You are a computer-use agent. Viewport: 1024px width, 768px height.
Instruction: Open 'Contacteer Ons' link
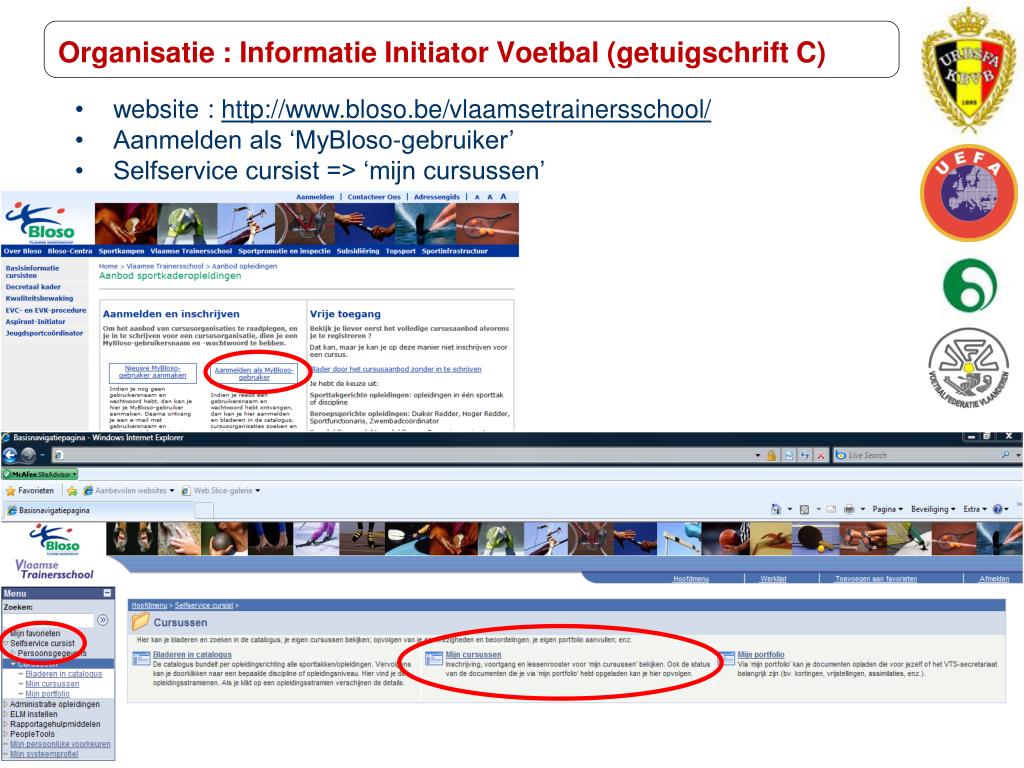pyautogui.click(x=374, y=197)
